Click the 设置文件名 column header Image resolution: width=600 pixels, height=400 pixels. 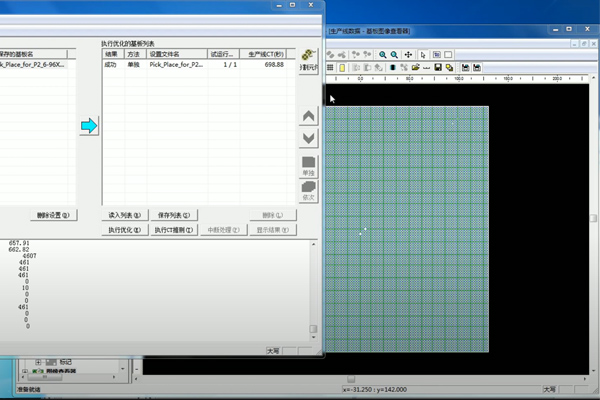point(177,54)
